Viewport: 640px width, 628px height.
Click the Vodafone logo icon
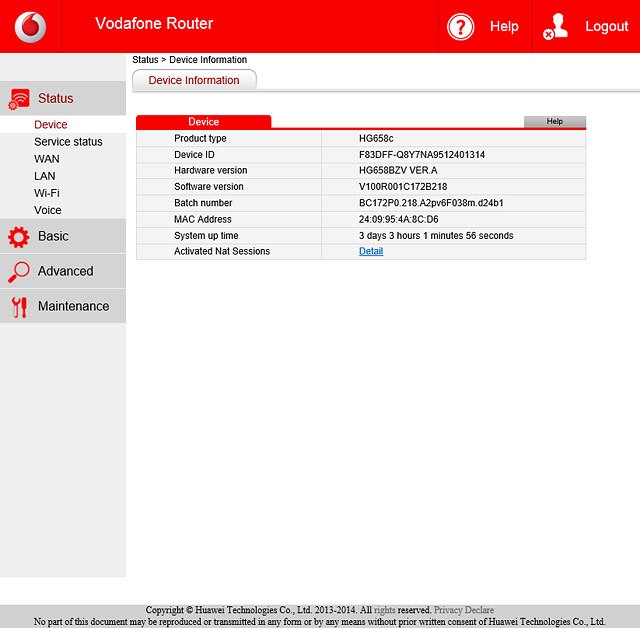(31, 27)
